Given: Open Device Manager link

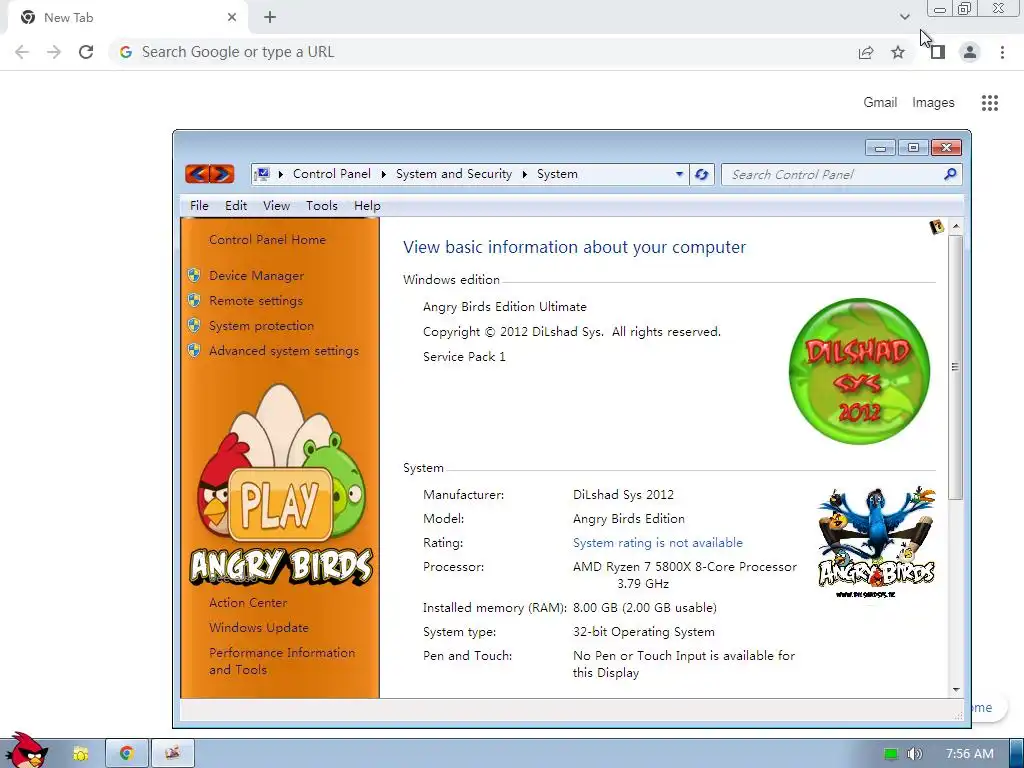Looking at the screenshot, I should (x=256, y=276).
